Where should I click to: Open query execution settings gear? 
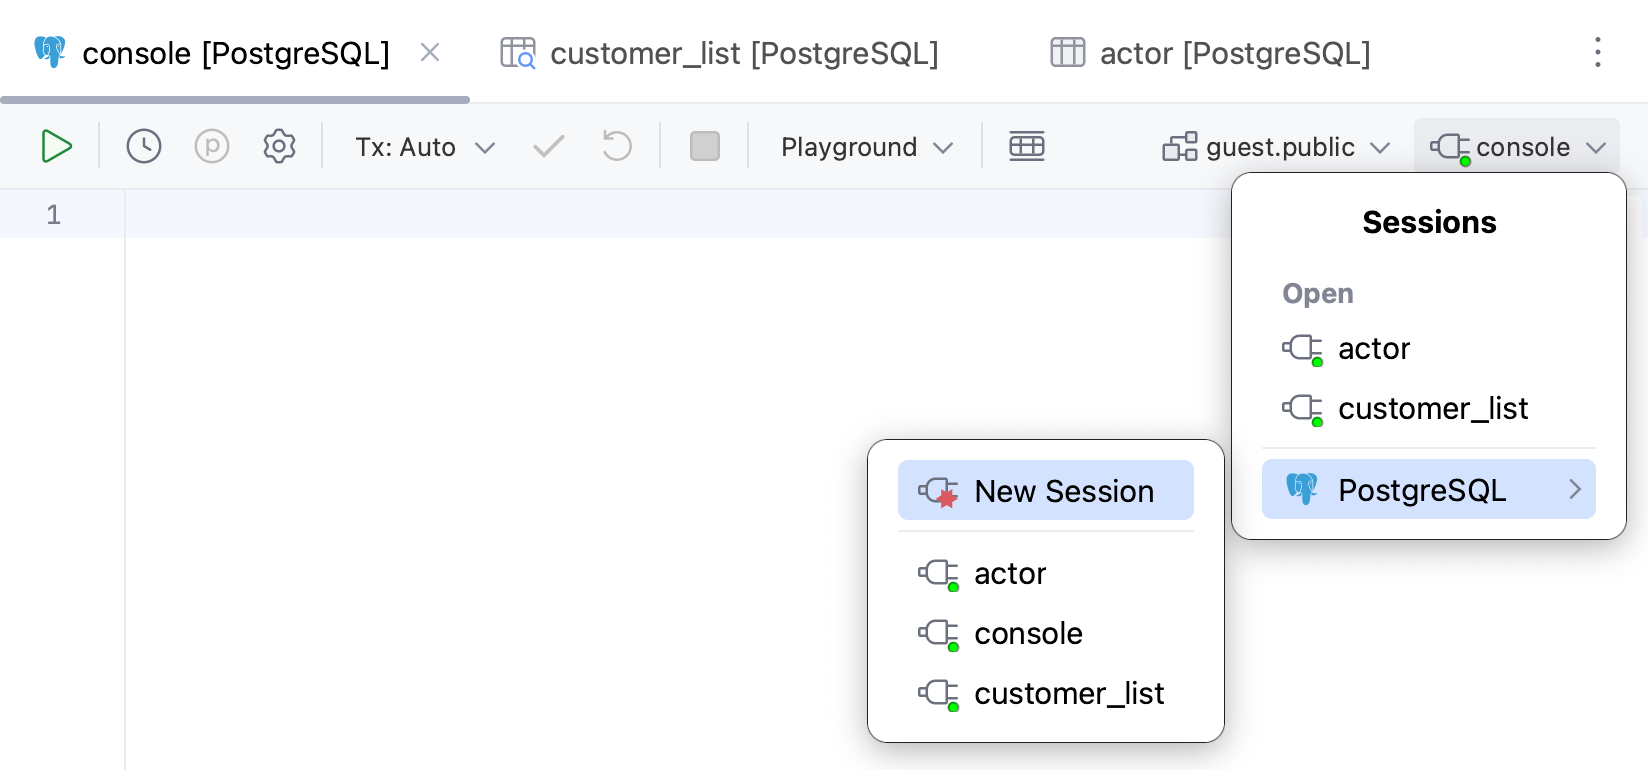[279, 147]
